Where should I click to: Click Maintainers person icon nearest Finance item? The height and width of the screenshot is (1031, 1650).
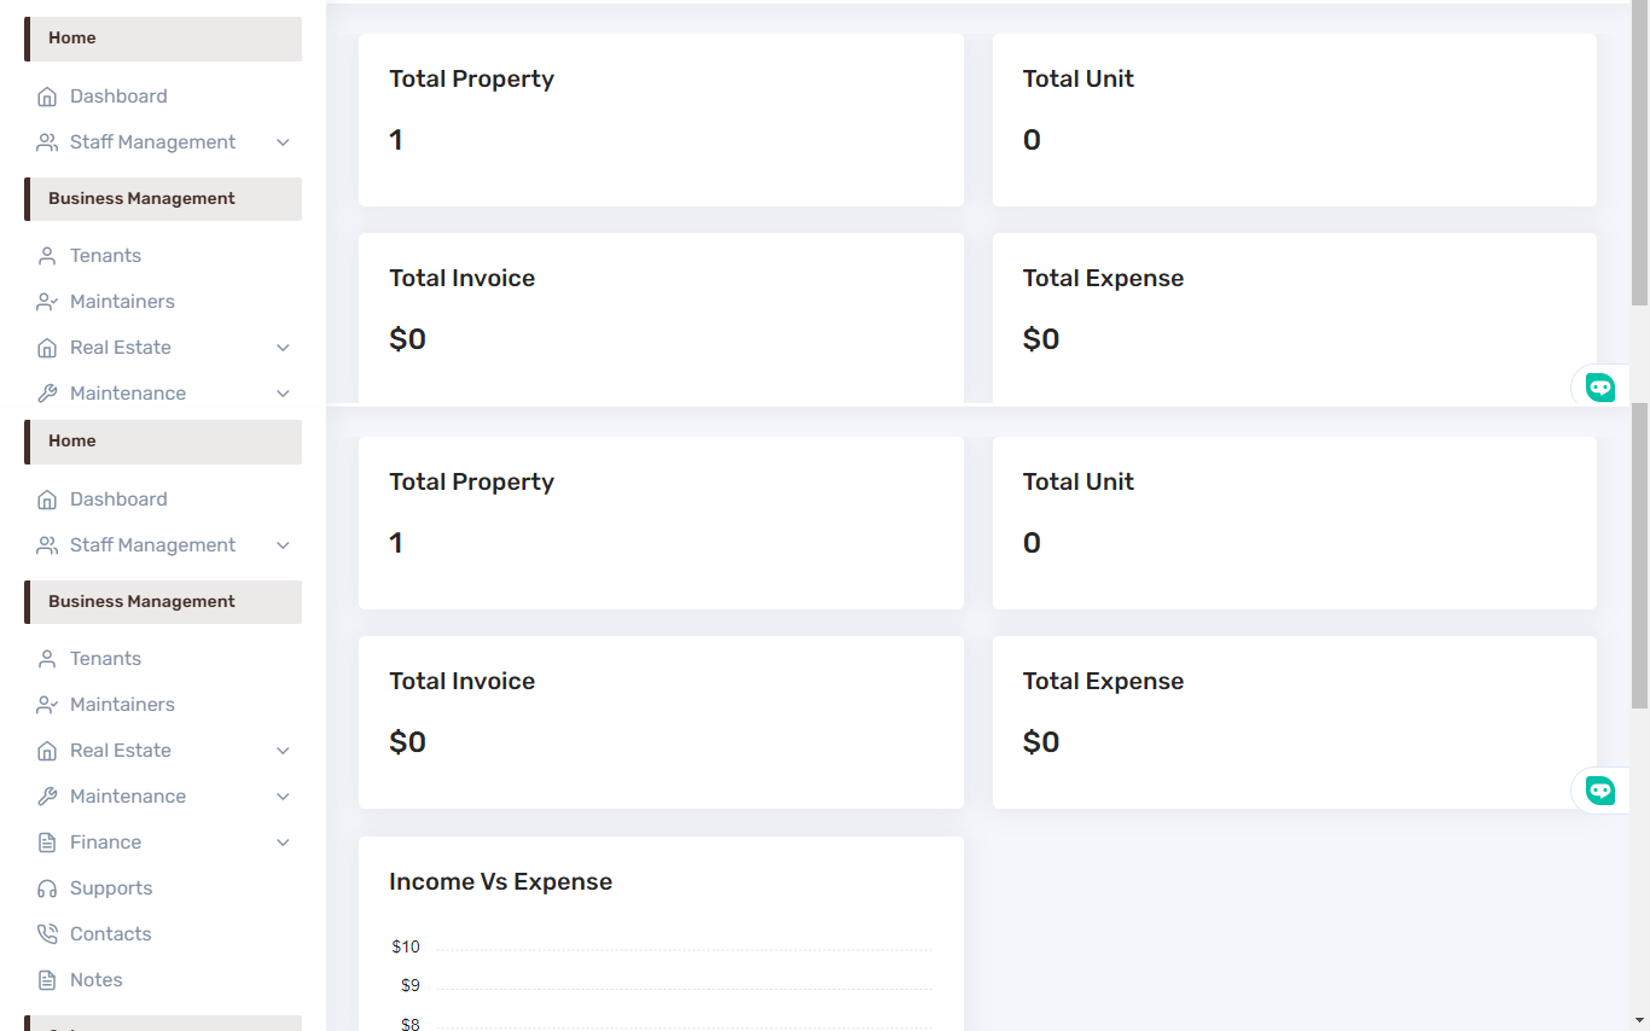pyautogui.click(x=47, y=705)
